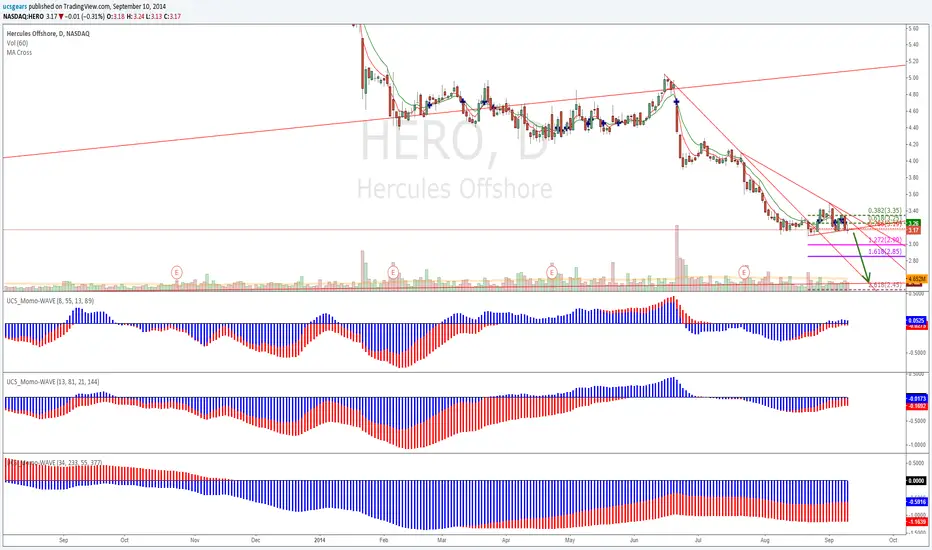Open the ucsgears author profile link

tap(15, 7)
